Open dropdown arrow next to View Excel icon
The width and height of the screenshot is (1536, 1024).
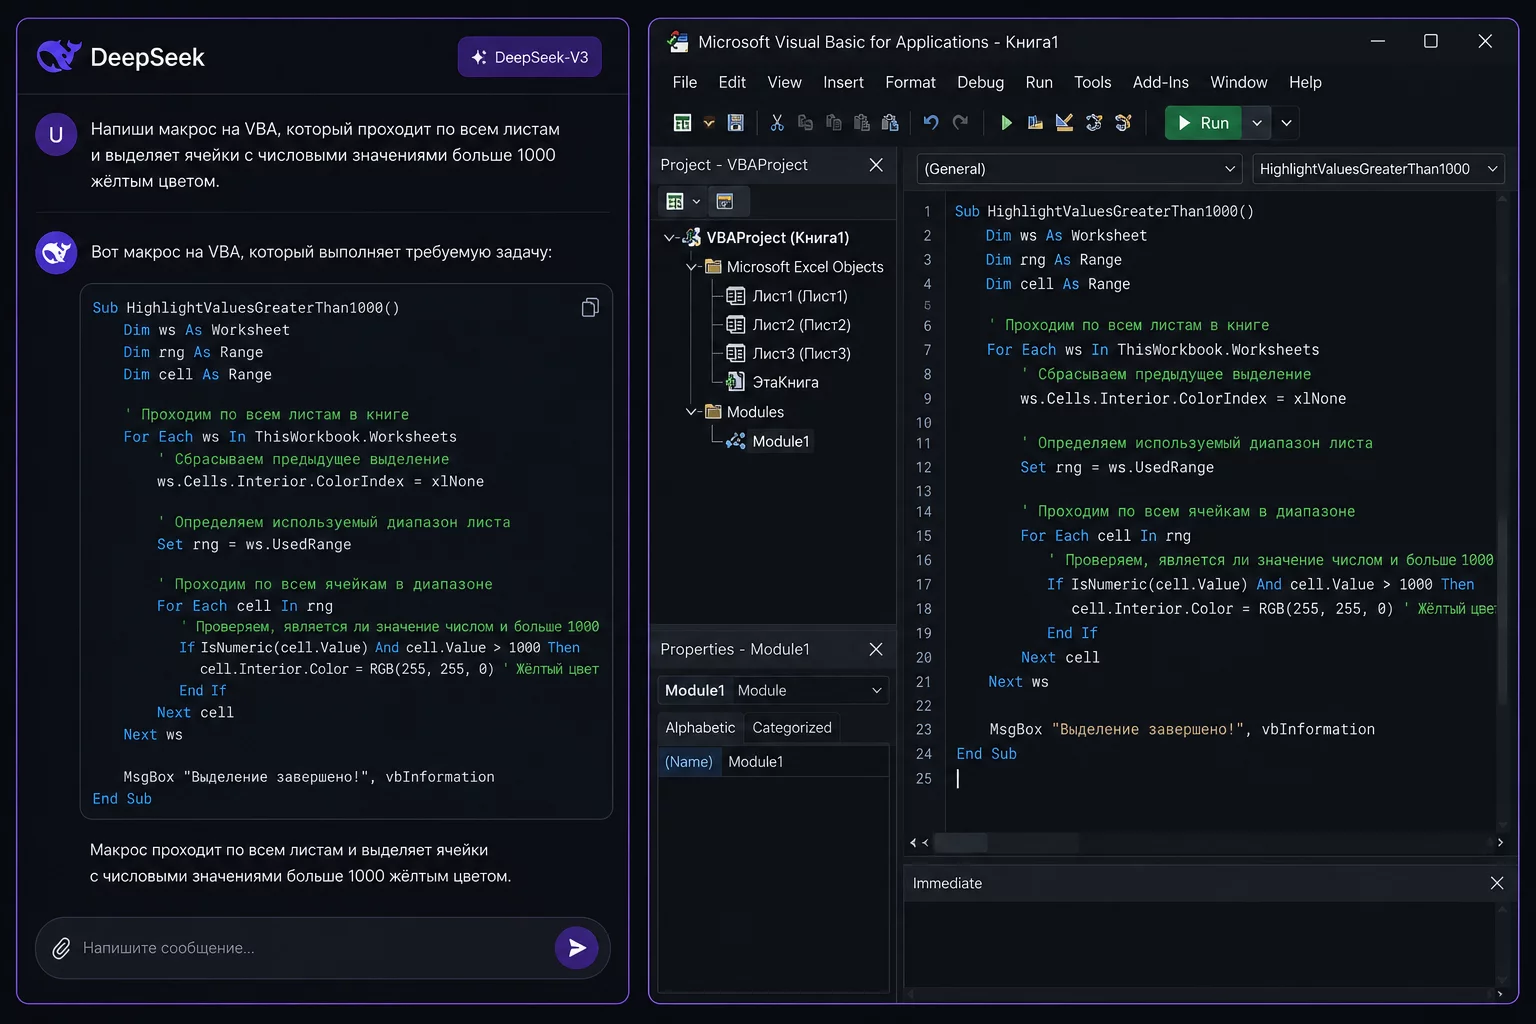[x=709, y=123]
